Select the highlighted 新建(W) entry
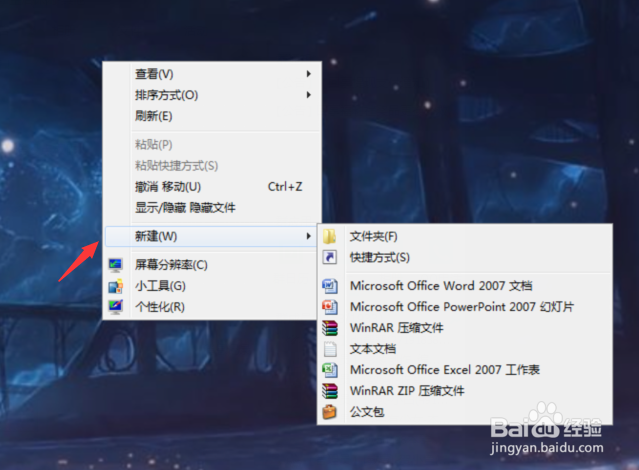 click(x=211, y=236)
